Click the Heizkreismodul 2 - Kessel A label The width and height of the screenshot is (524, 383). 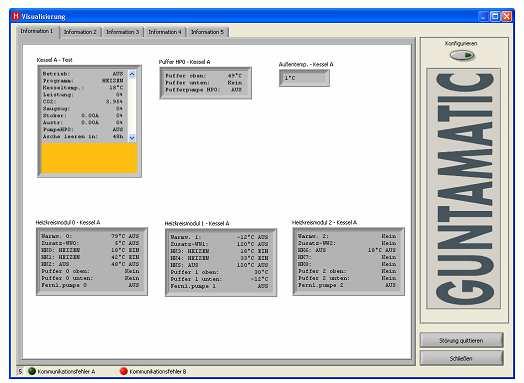pyautogui.click(x=324, y=223)
